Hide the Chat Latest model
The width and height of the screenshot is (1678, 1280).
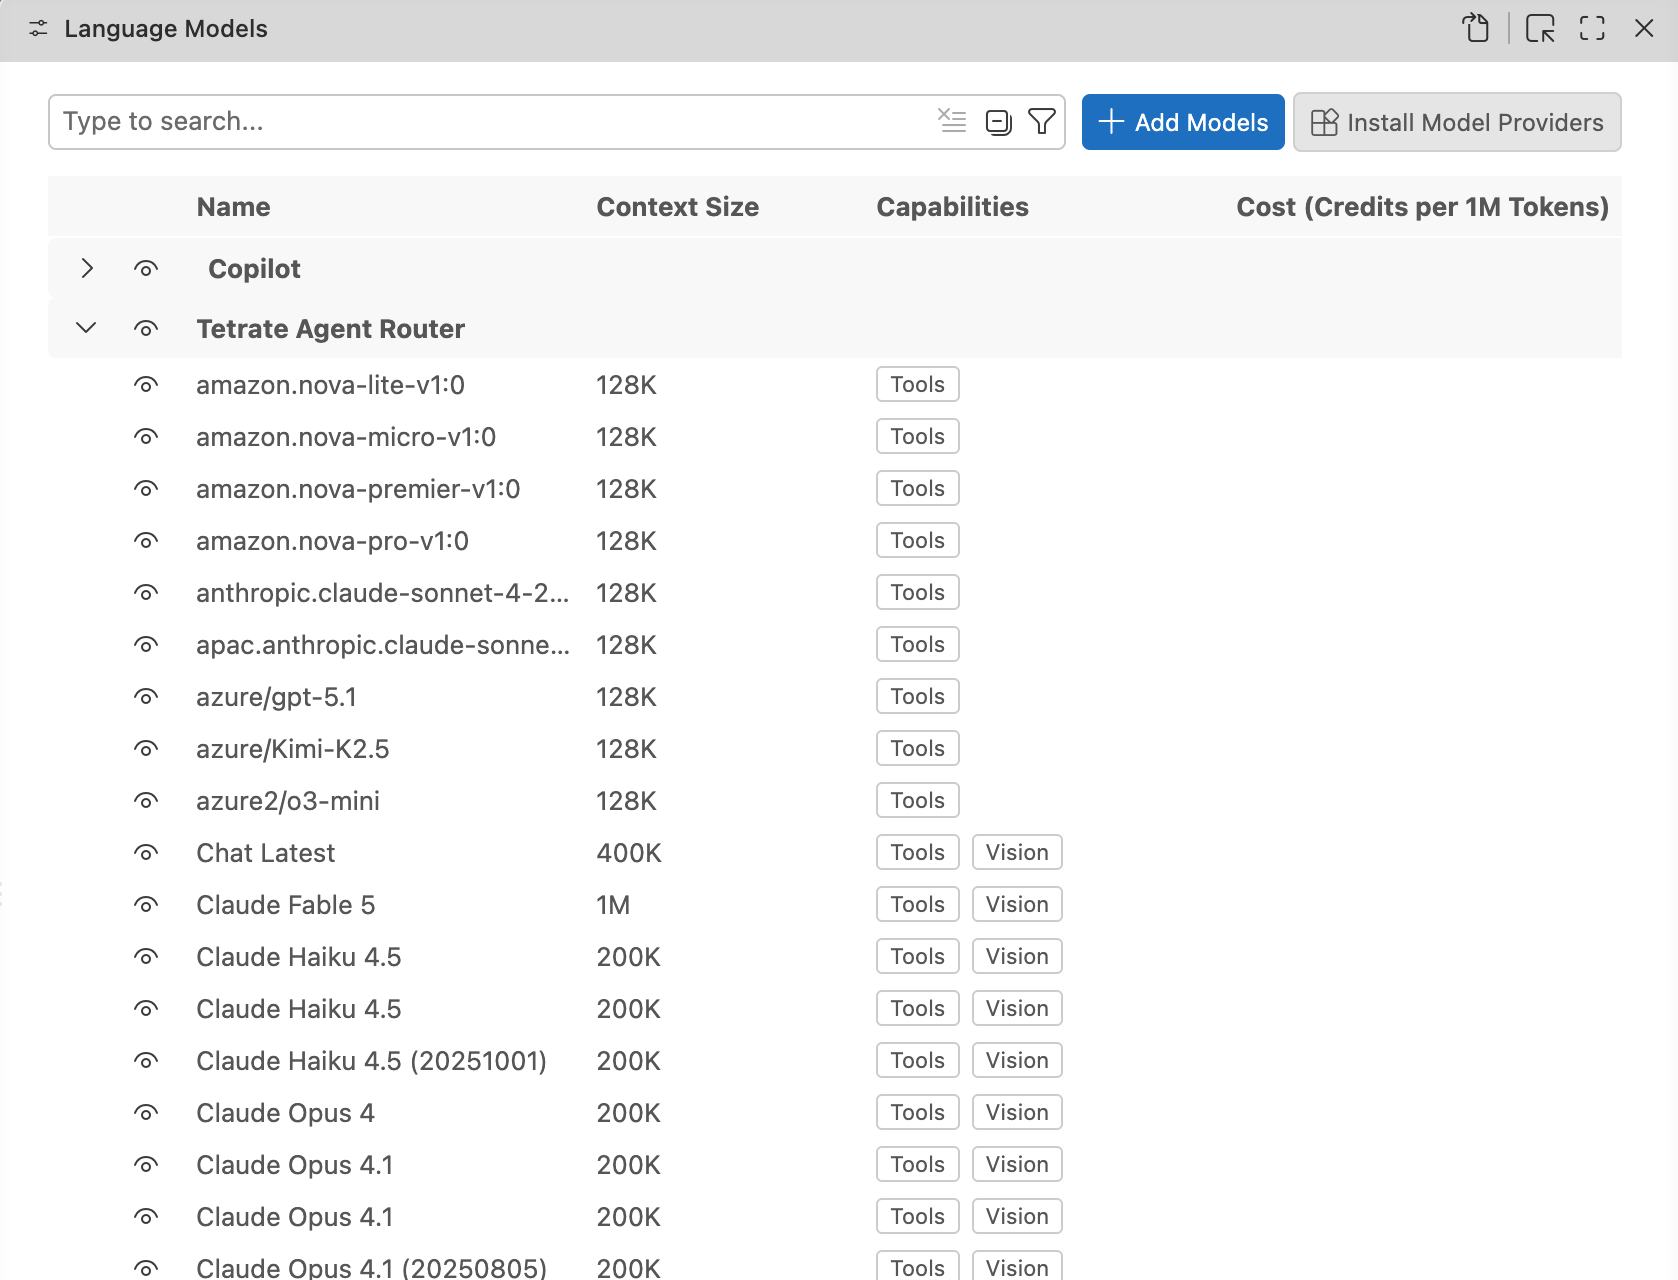(x=146, y=852)
